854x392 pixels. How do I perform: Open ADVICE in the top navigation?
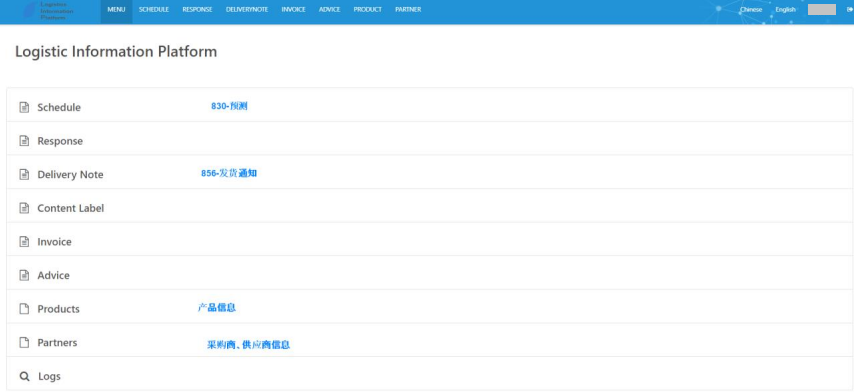point(330,9)
